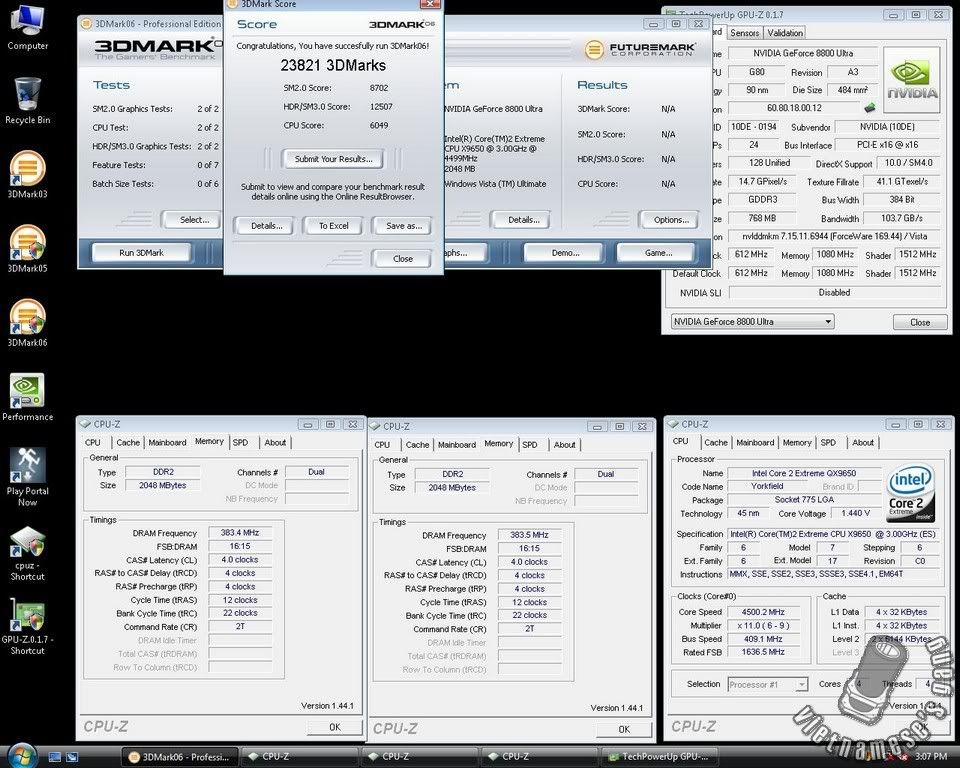Open Mainboard tab in the CPU-Z processor window
The height and width of the screenshot is (768, 960).
755,442
